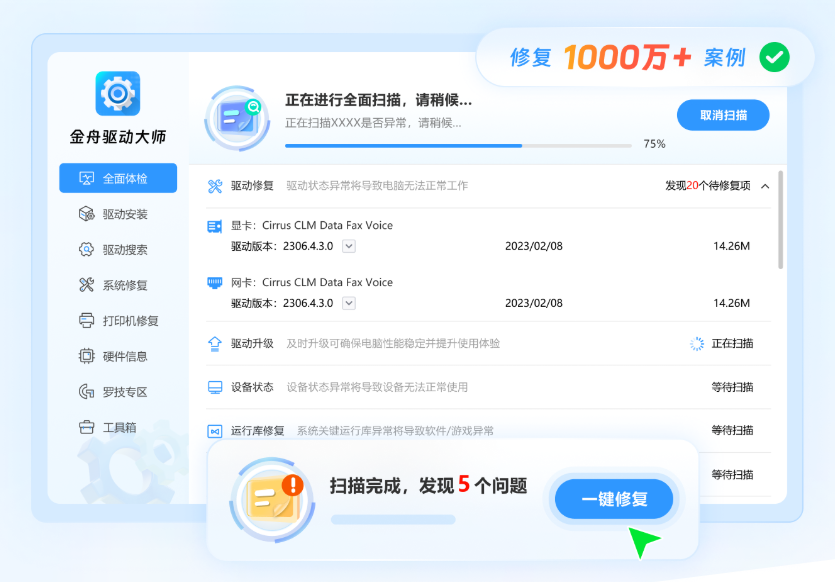Click the 驱动升级 upload arrow icon
Screen dimensions: 835x582
[215, 343]
